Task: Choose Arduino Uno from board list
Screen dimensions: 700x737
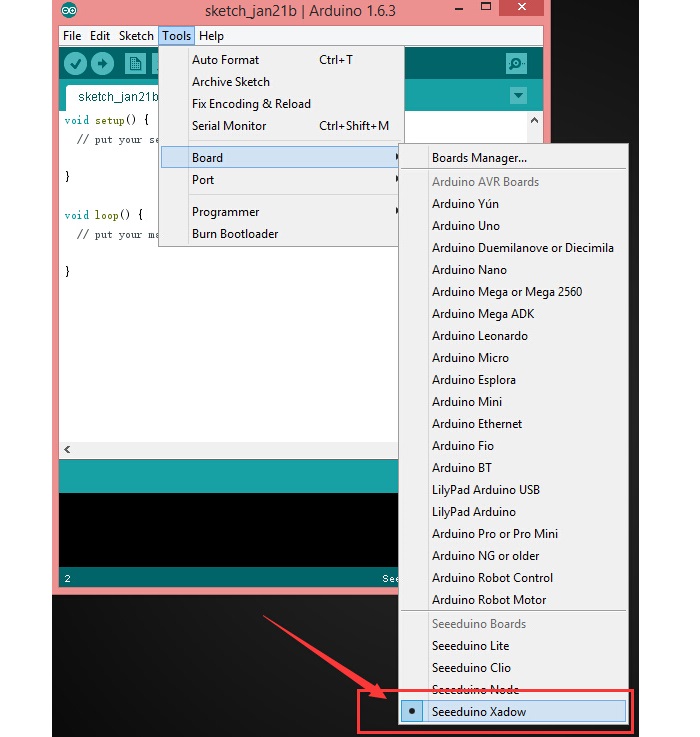Action: [466, 226]
